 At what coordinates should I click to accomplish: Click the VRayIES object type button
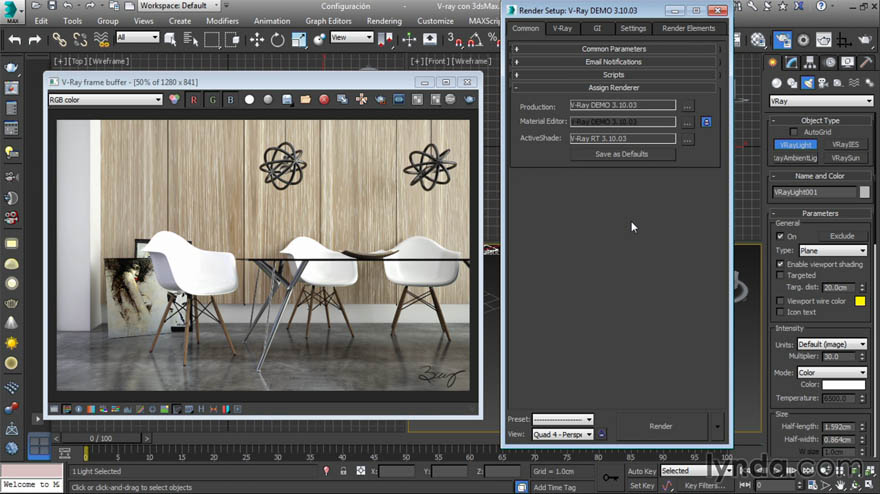845,144
